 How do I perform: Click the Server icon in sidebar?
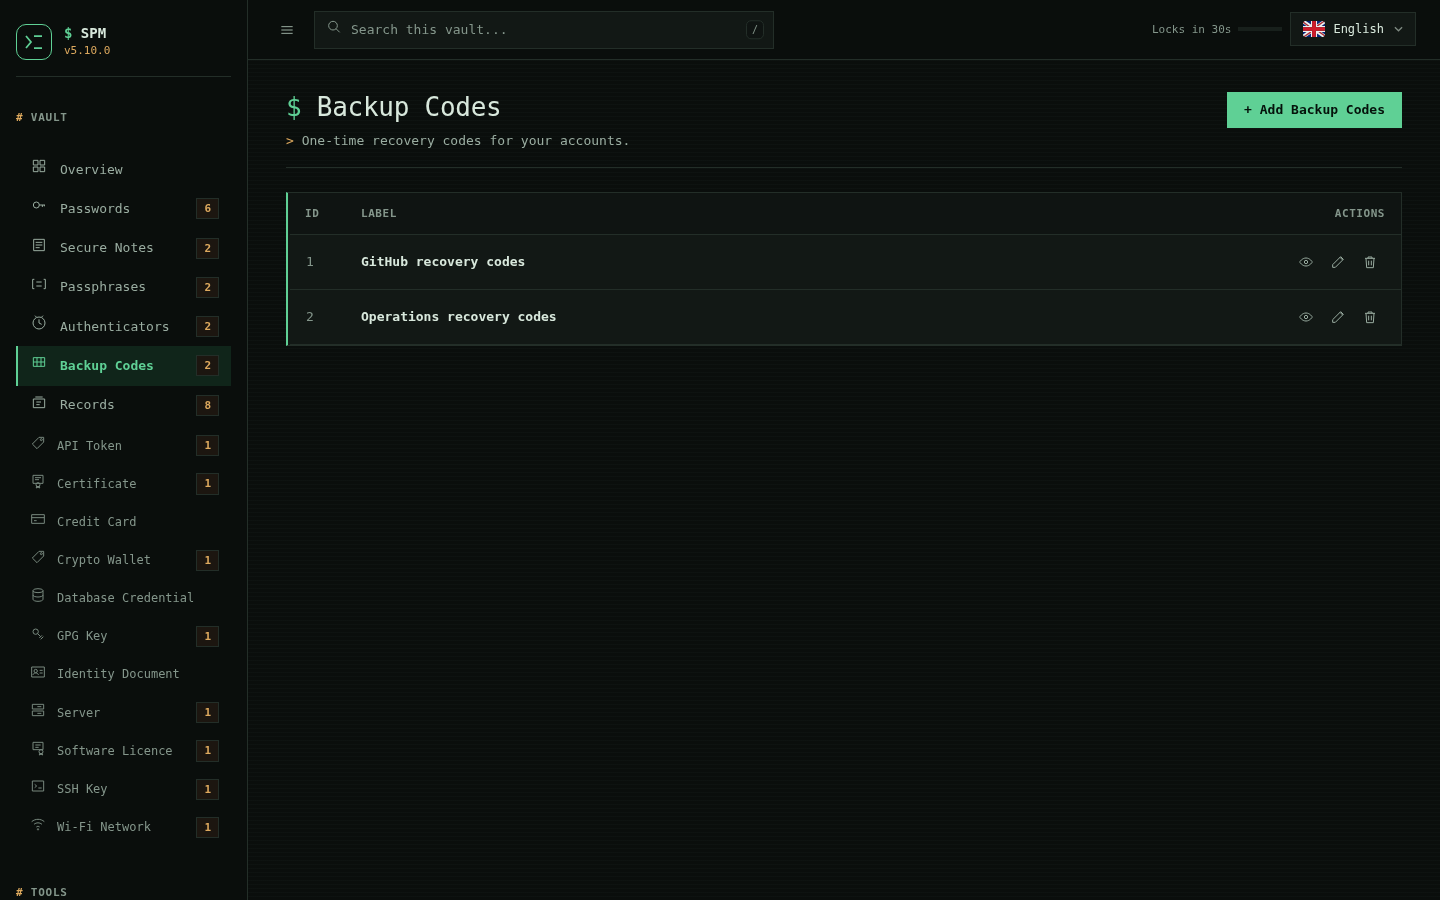(38, 710)
